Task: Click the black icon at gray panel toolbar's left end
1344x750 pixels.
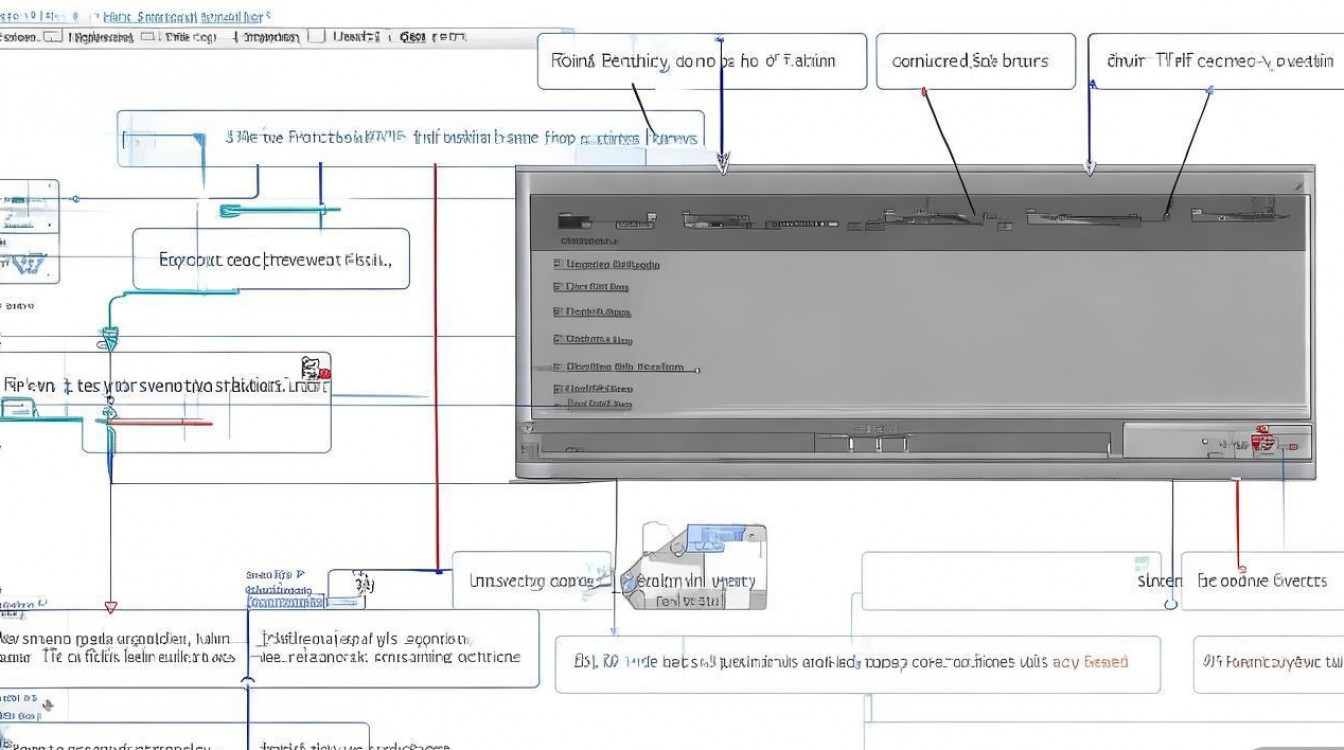Action: point(572,221)
